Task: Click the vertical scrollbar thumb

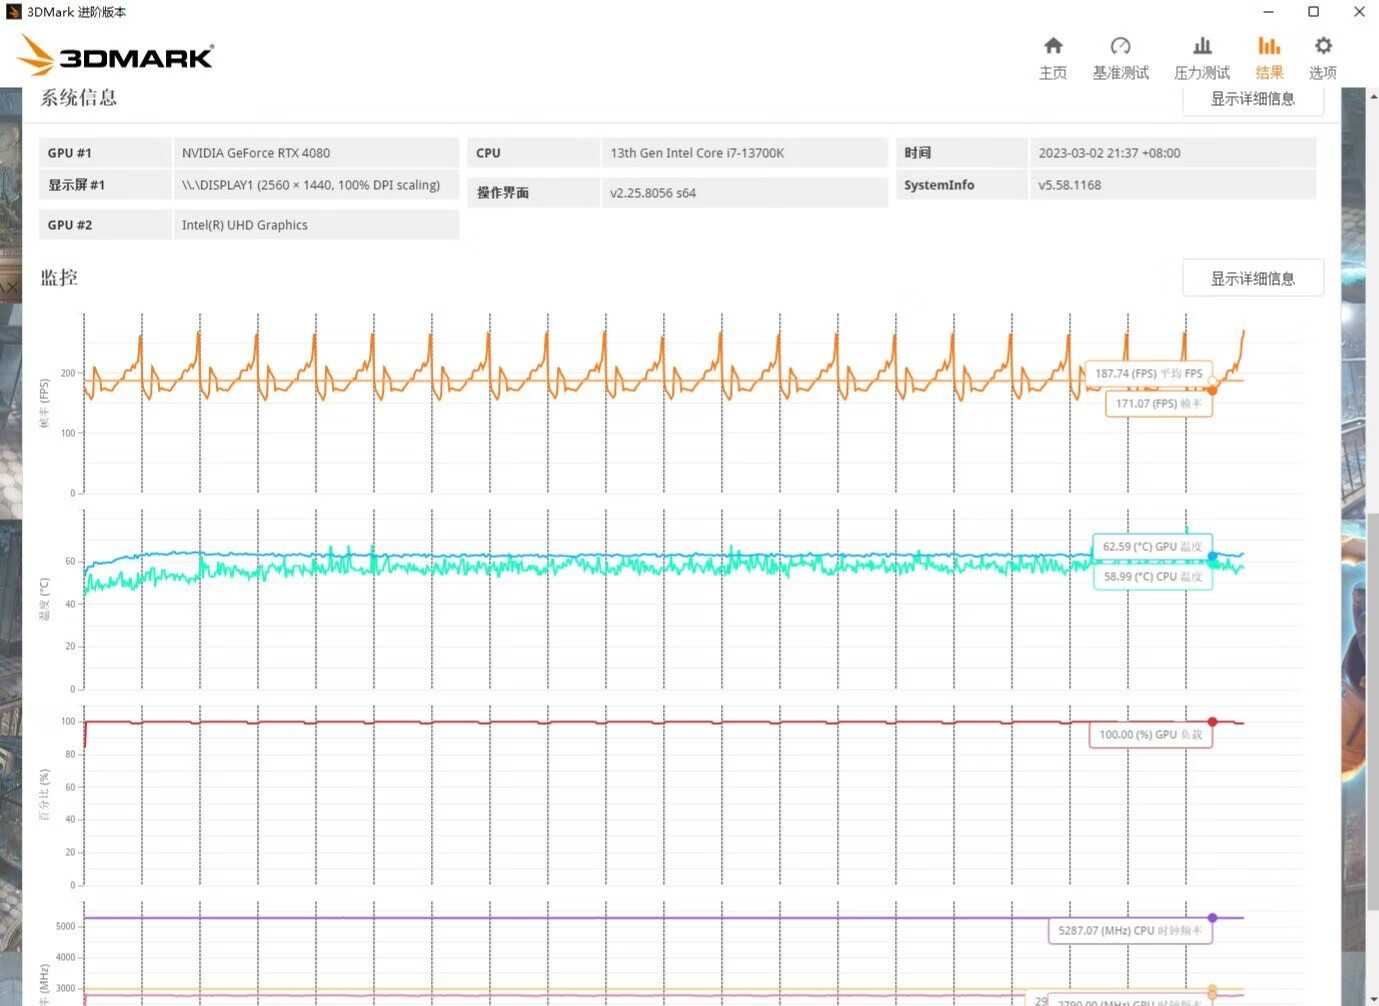Action: tap(1373, 710)
